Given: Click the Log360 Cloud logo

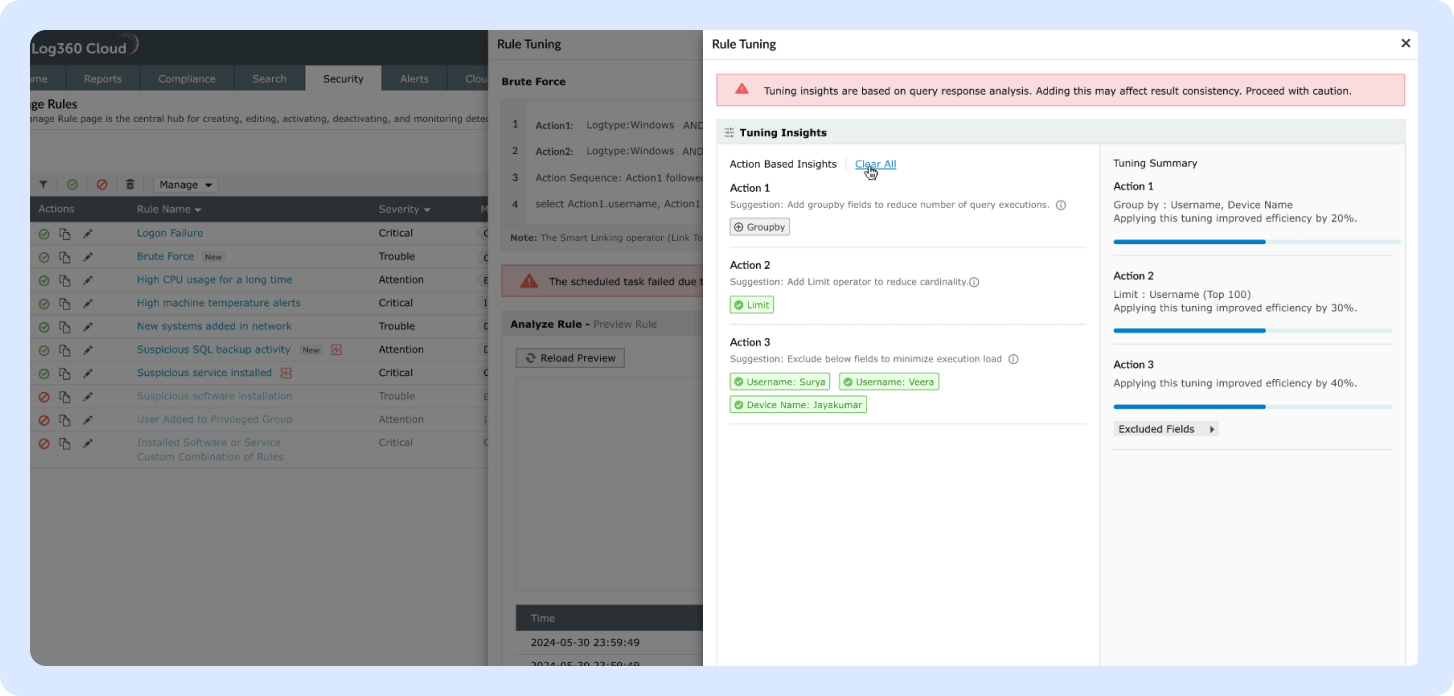Looking at the screenshot, I should (x=84, y=47).
